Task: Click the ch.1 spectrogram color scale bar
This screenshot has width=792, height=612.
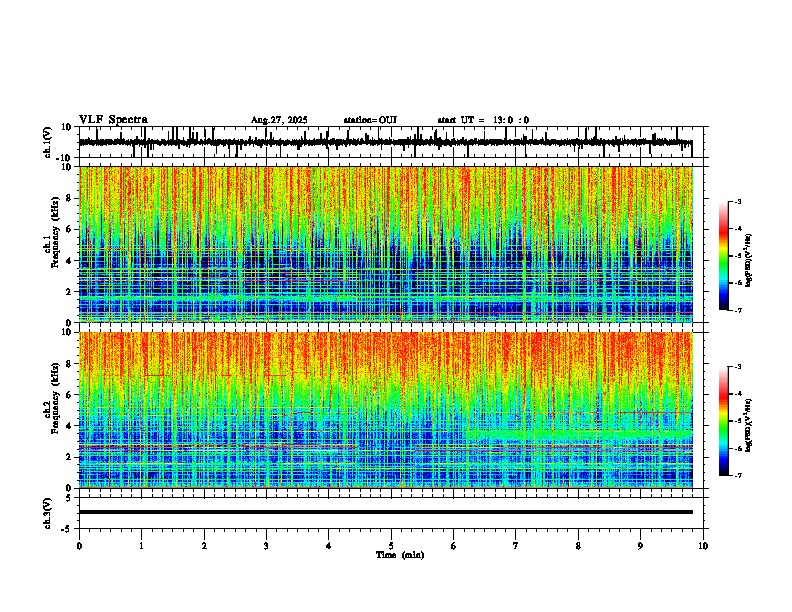Action: pos(724,256)
